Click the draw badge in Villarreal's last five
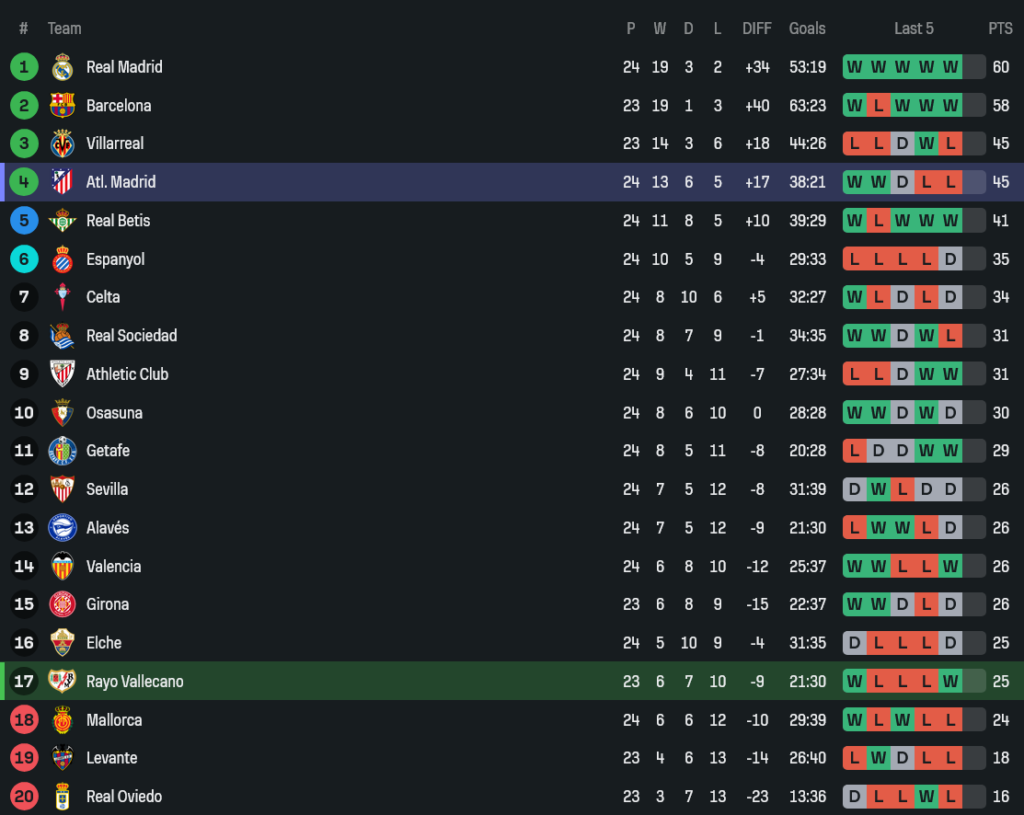 click(x=902, y=144)
